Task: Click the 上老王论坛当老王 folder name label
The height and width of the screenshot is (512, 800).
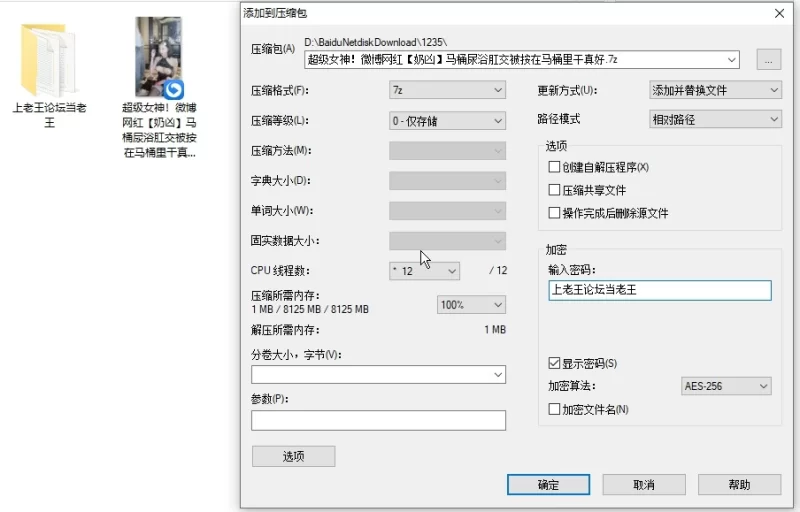Action: 49,115
